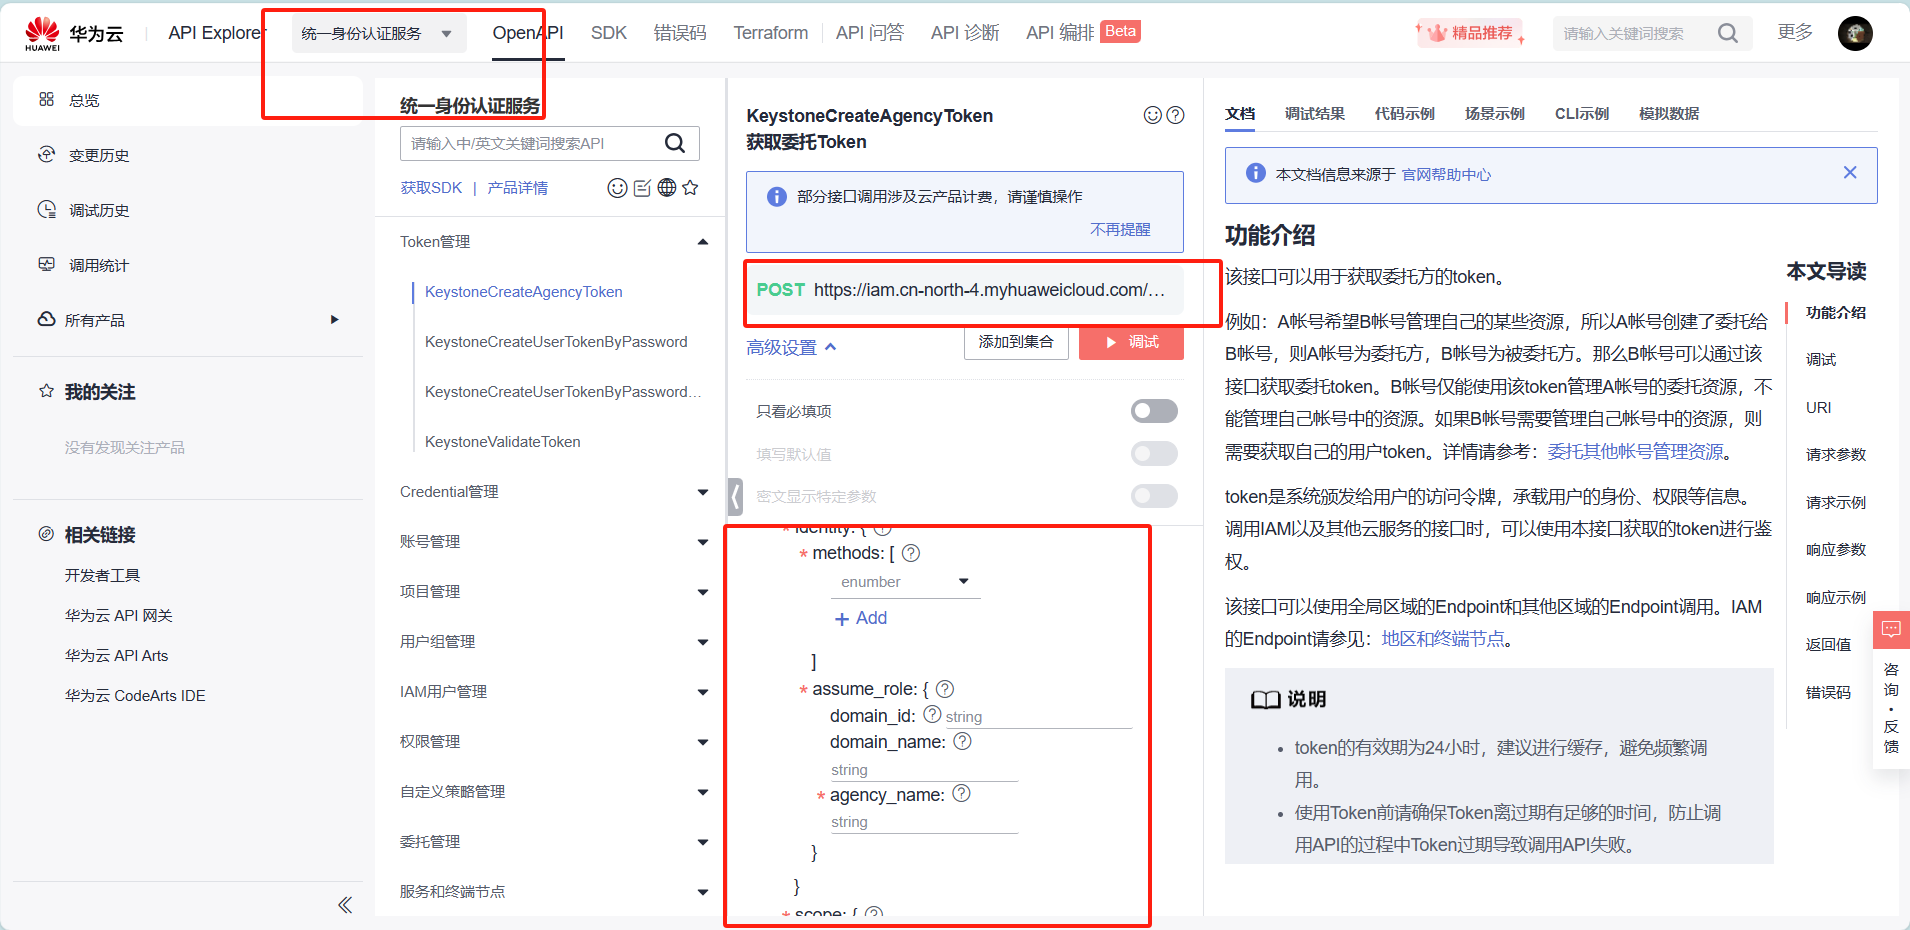This screenshot has width=1910, height=930.
Task: Switch to the 调试结果 tab
Action: [x=1314, y=113]
